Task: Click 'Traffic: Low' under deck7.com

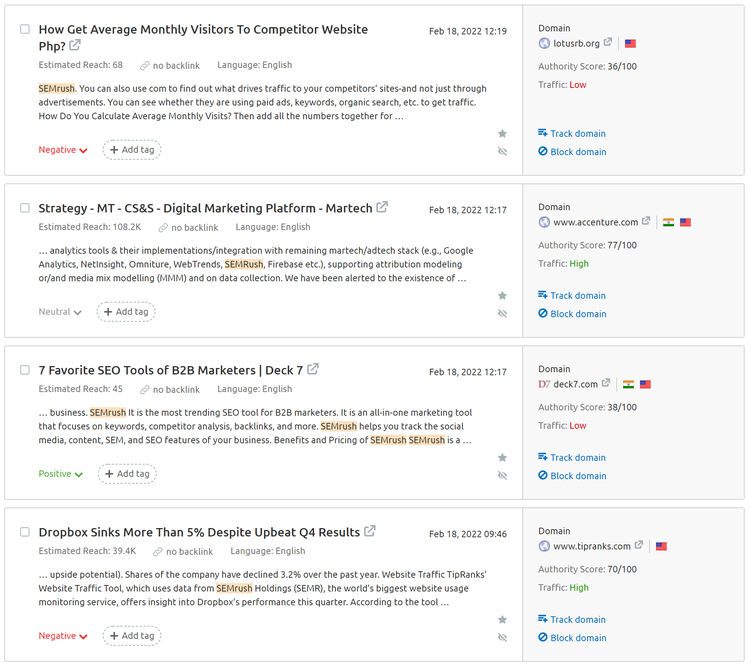Action: pyautogui.click(x=562, y=425)
